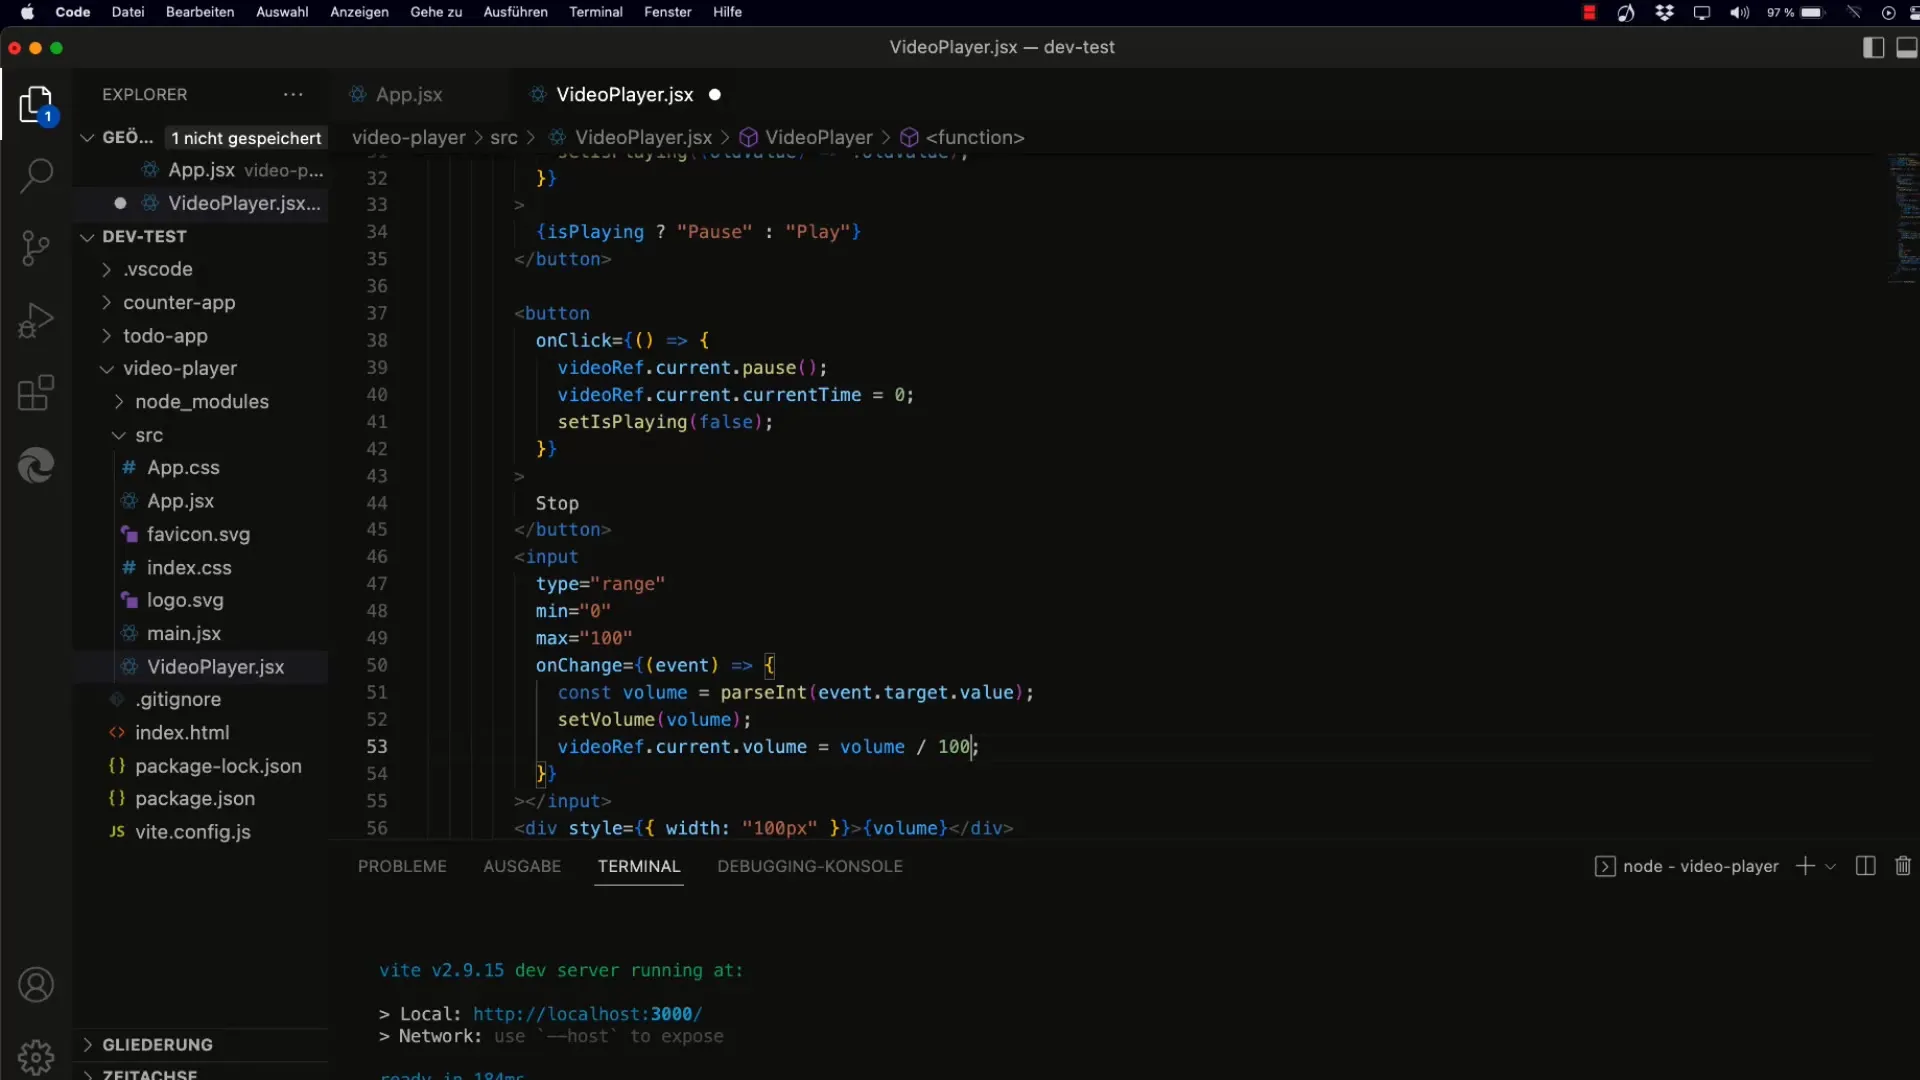Screen dimensions: 1920x1080
Task: Click the trash icon to kill terminal
Action: point(1903,866)
